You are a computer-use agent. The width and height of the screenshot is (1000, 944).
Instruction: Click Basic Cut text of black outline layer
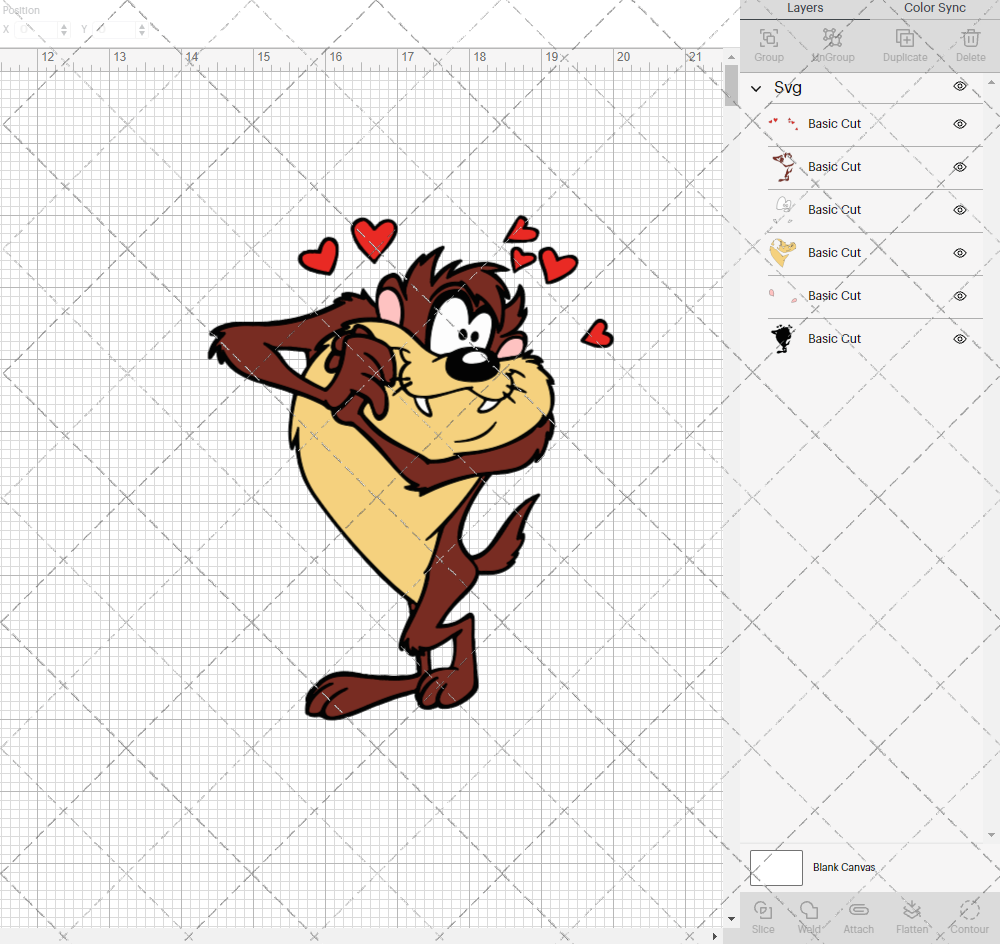pyautogui.click(x=834, y=339)
